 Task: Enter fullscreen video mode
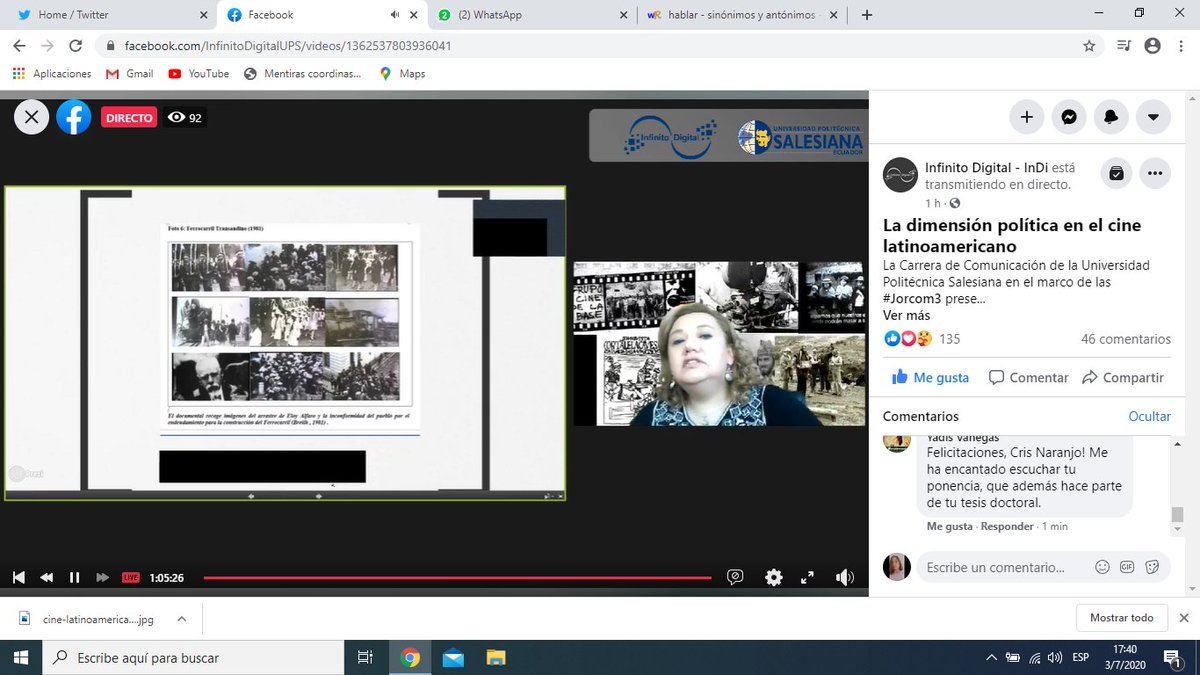coord(808,577)
